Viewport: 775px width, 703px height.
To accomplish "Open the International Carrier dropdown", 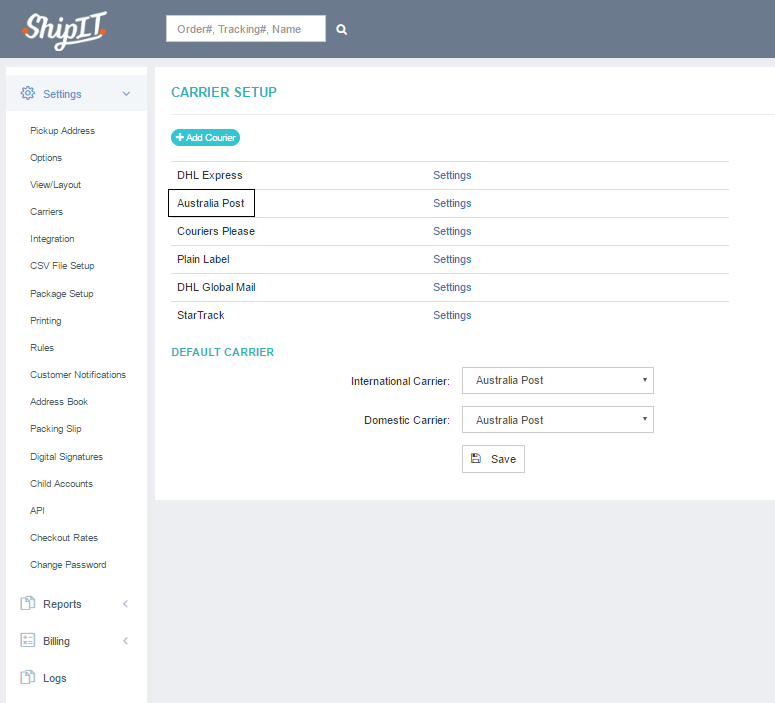I will coord(558,380).
